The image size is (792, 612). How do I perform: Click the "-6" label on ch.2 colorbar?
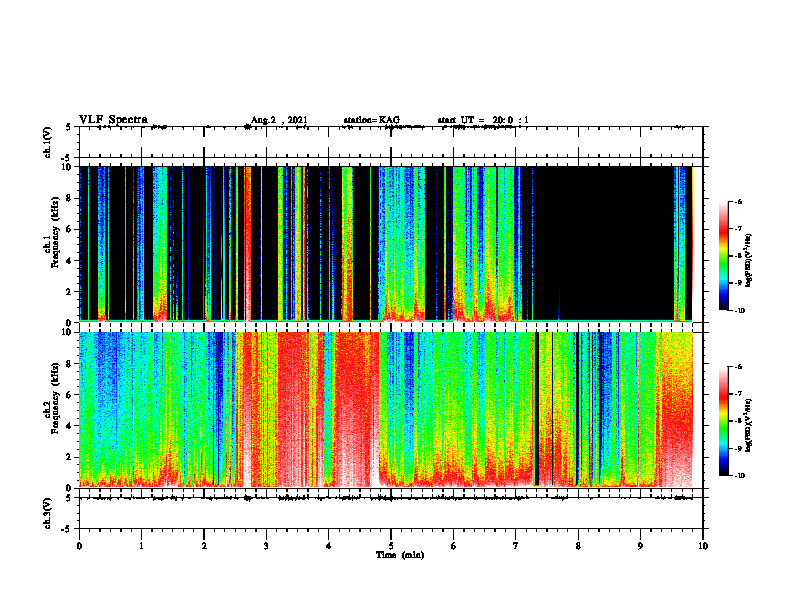coord(738,367)
